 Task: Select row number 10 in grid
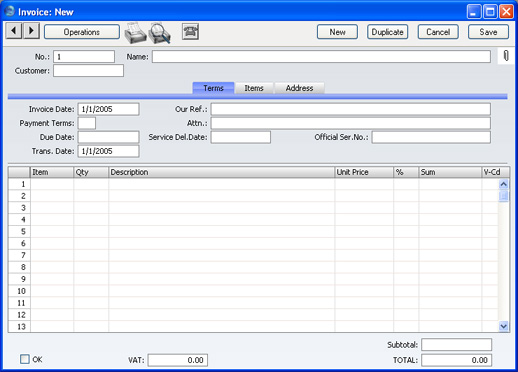[x=19, y=291]
